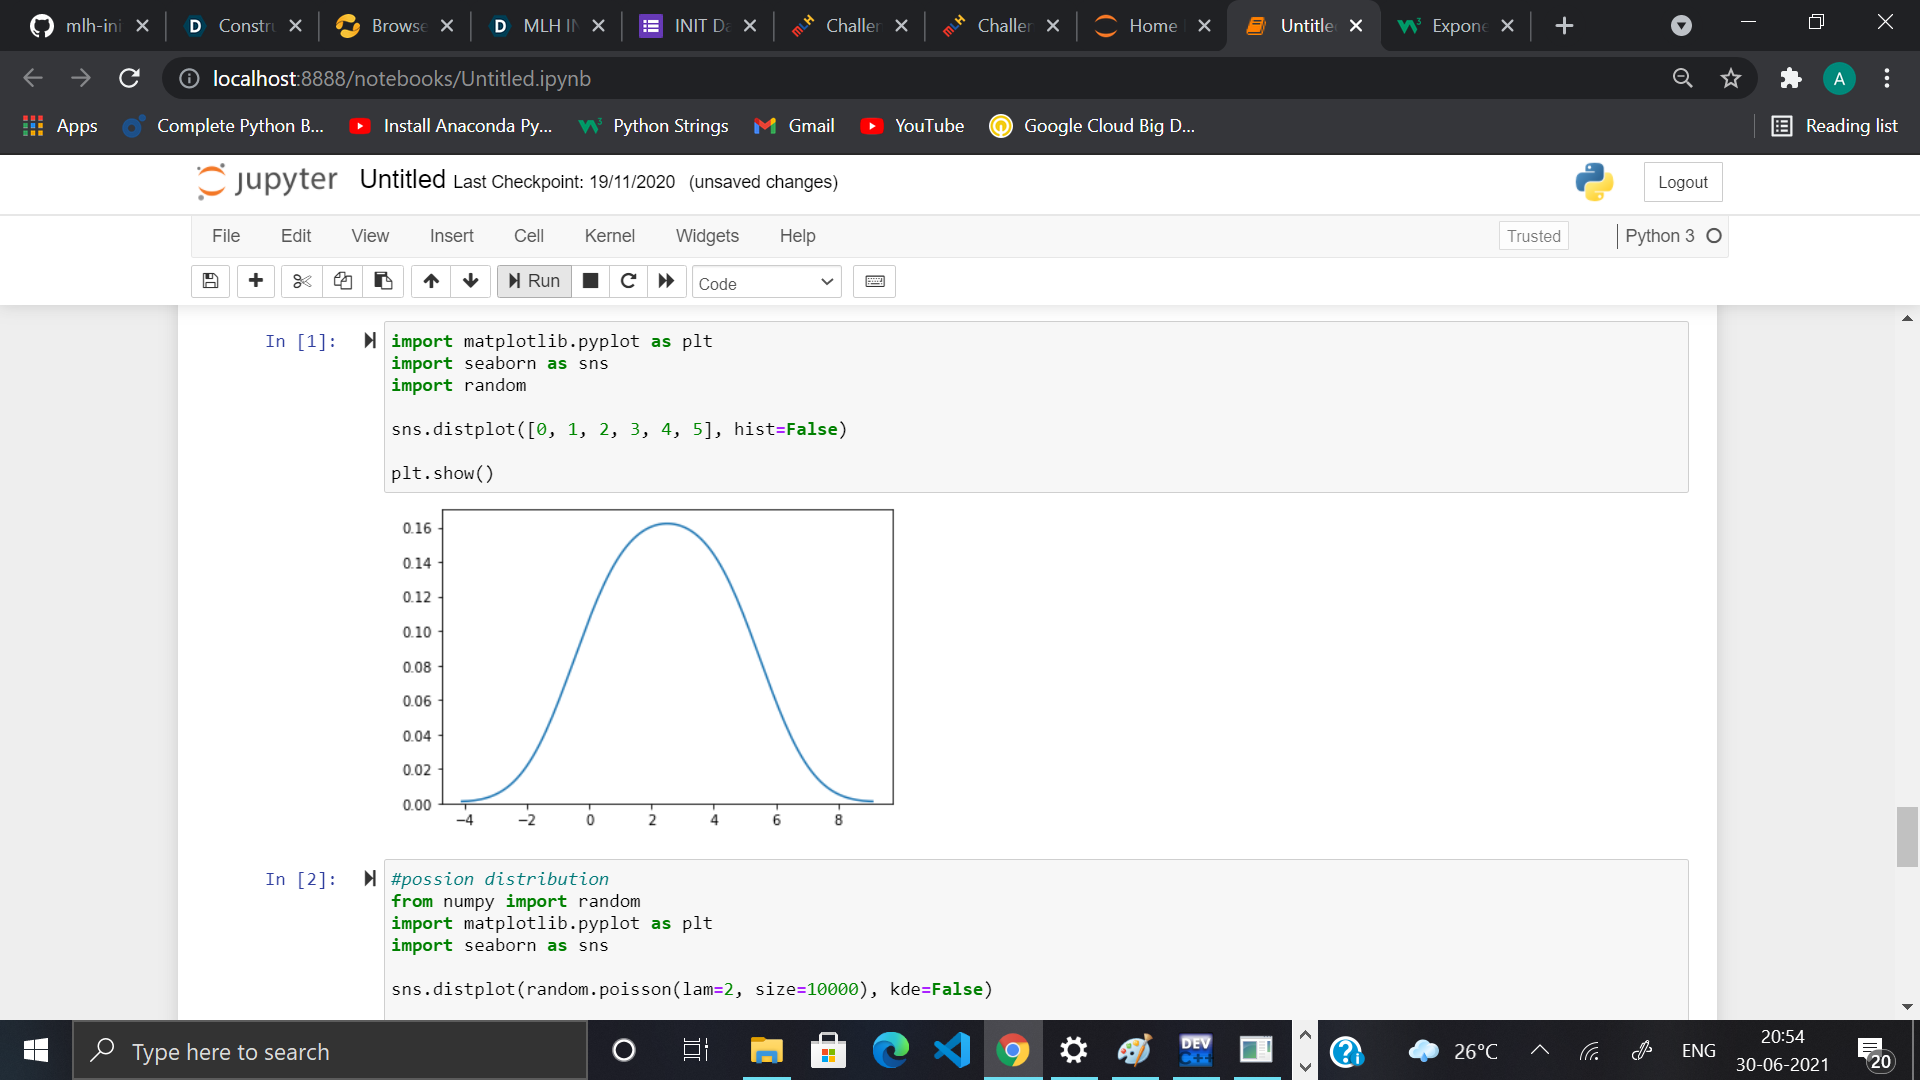This screenshot has height=1080, width=1920.
Task: Cut selected cells with the scissors icon
Action: pos(302,281)
